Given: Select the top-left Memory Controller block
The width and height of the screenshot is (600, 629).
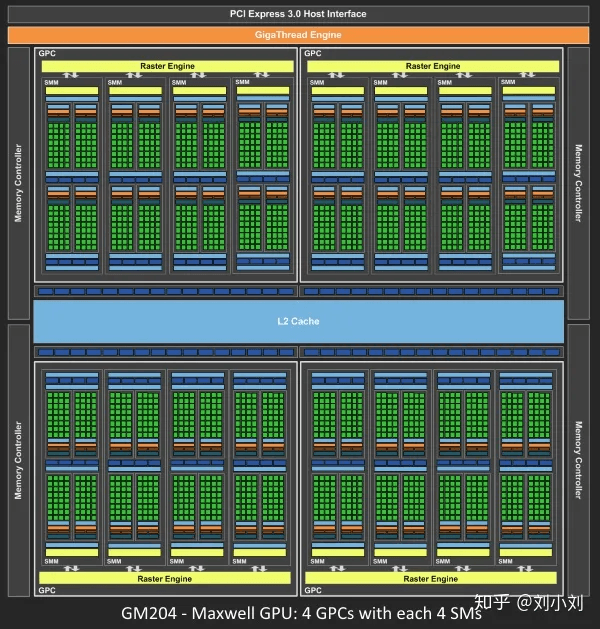Looking at the screenshot, I should pyautogui.click(x=19, y=183).
